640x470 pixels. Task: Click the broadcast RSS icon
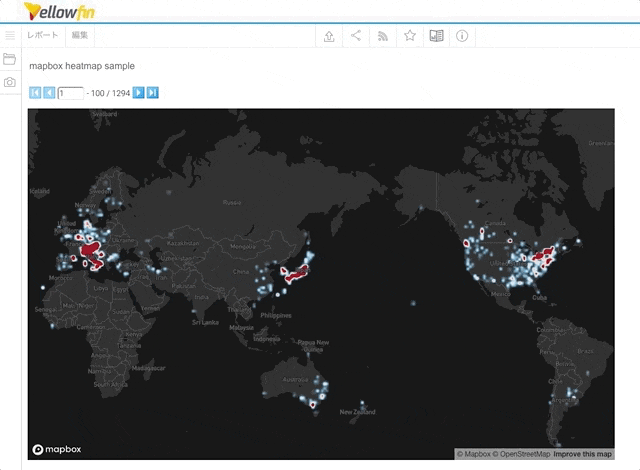pyautogui.click(x=383, y=36)
